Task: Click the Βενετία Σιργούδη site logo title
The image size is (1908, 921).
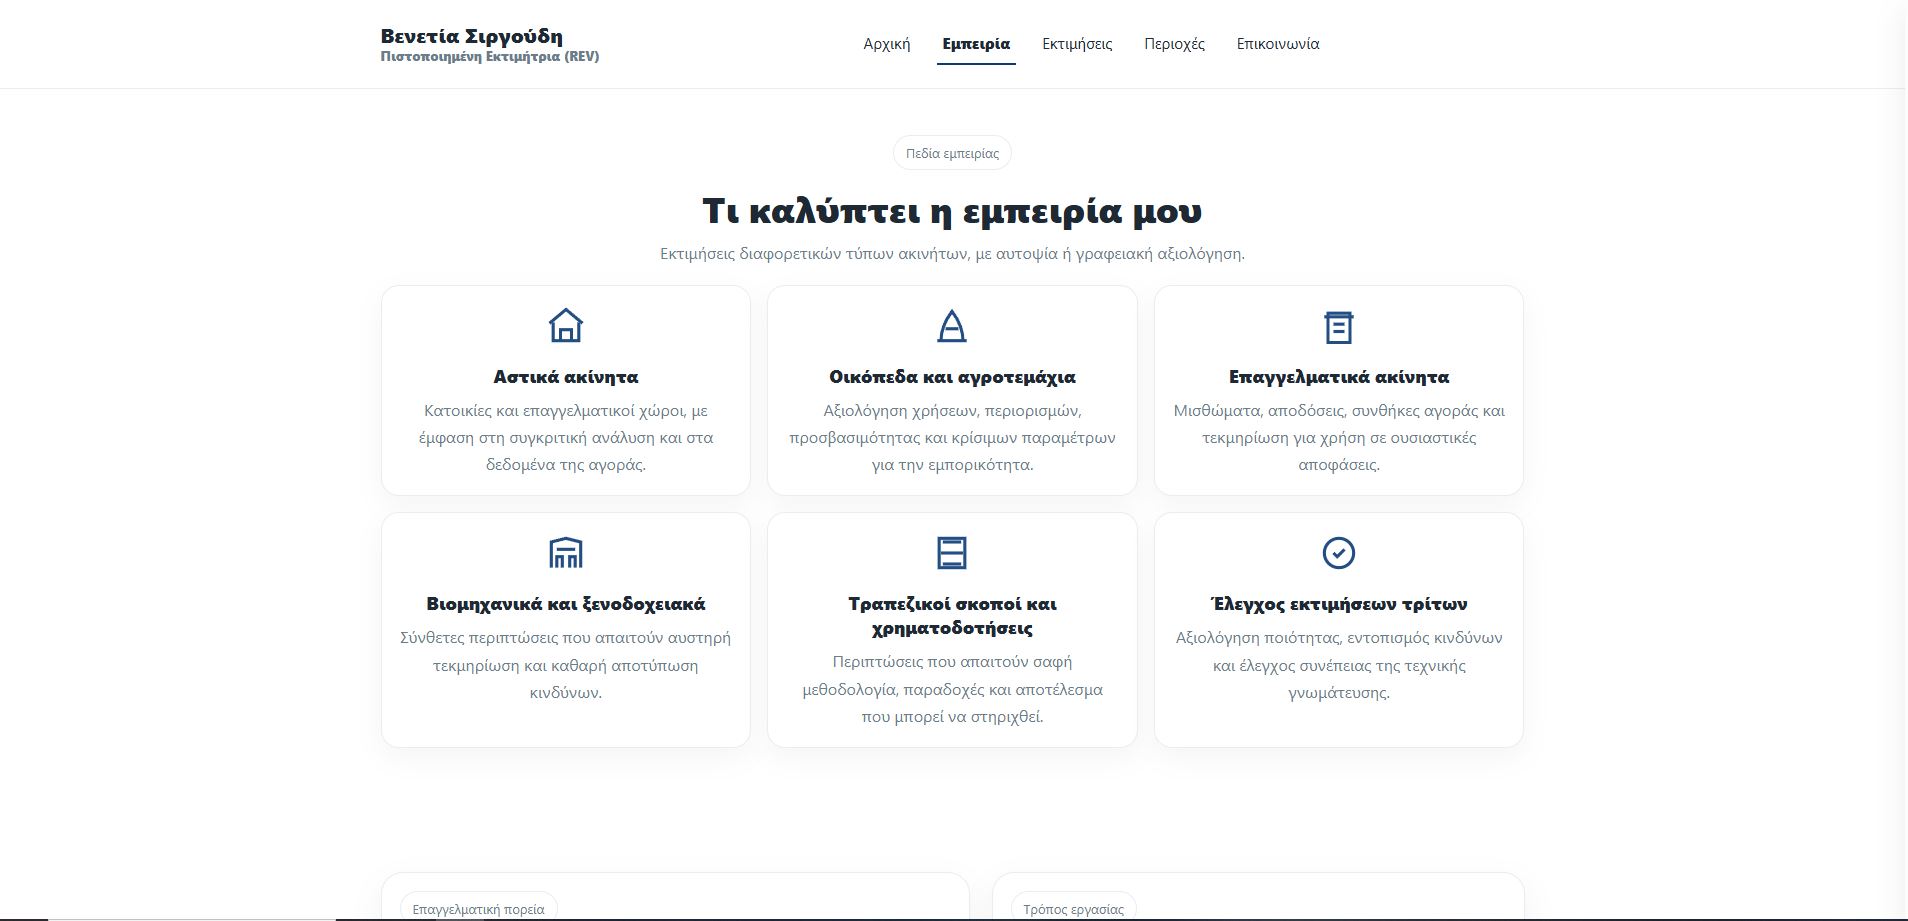Action: point(472,36)
